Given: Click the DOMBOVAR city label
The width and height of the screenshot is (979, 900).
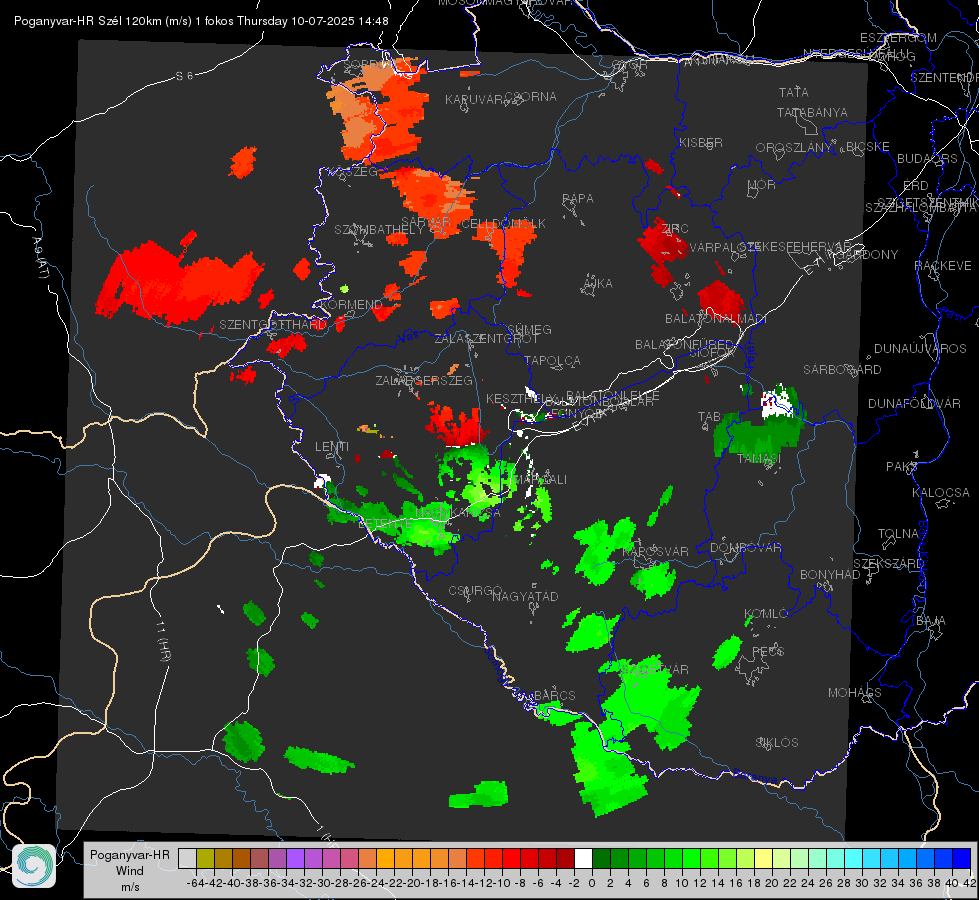Looking at the screenshot, I should click(745, 548).
